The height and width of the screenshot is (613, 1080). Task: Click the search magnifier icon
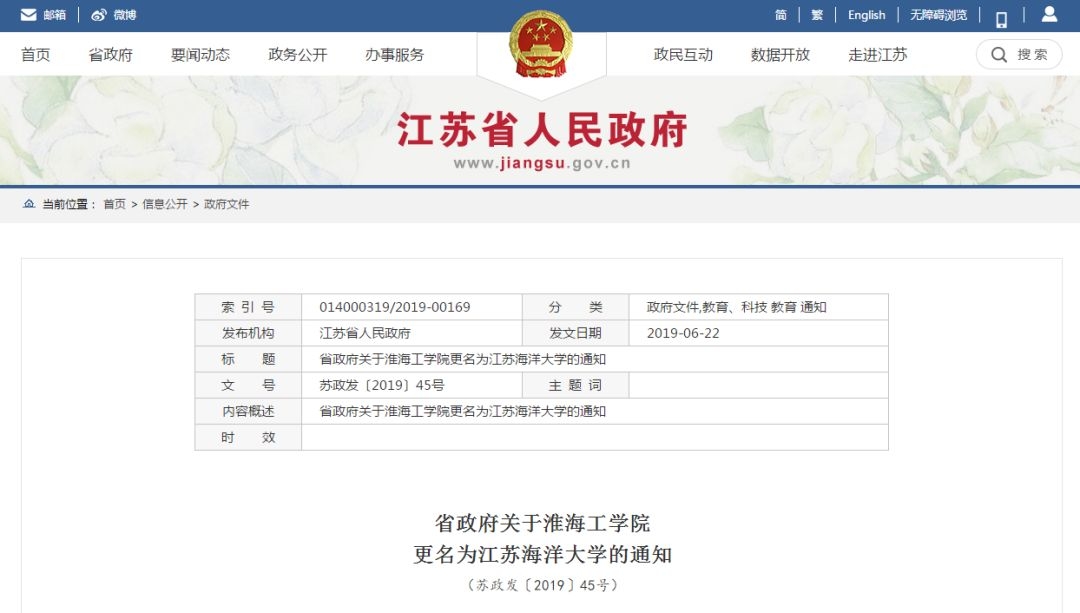click(x=999, y=54)
